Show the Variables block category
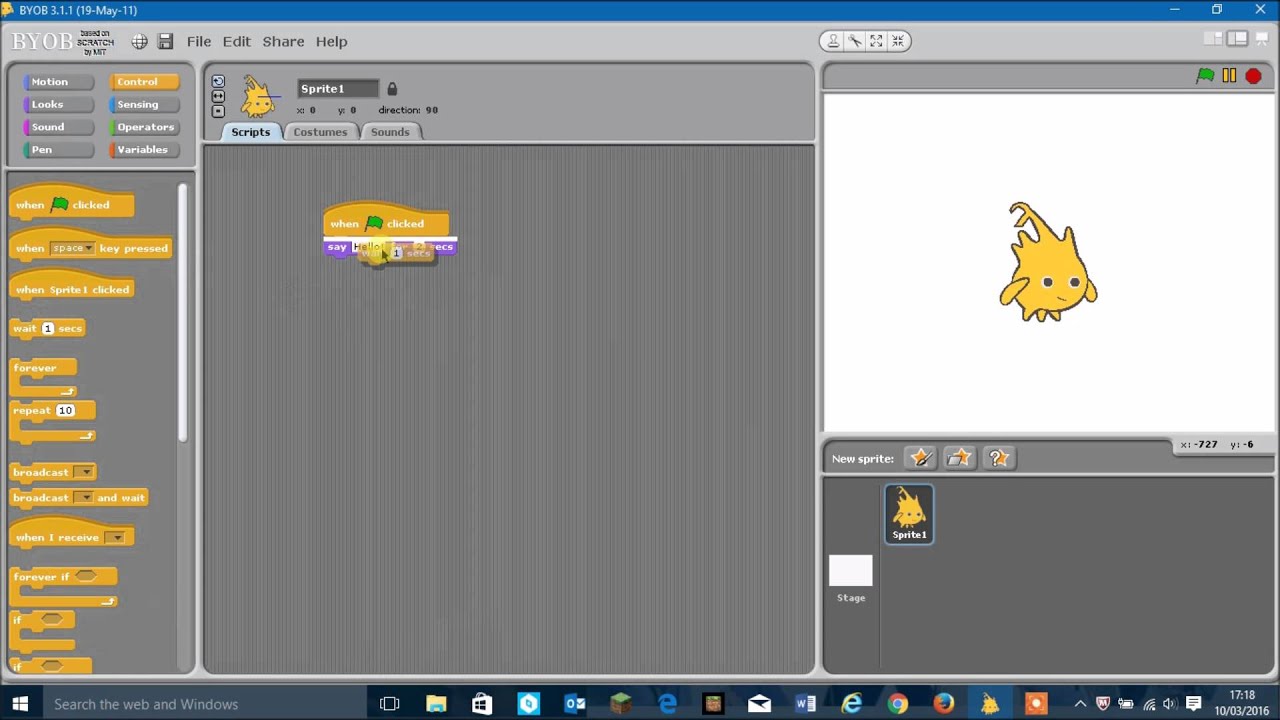 [143, 149]
